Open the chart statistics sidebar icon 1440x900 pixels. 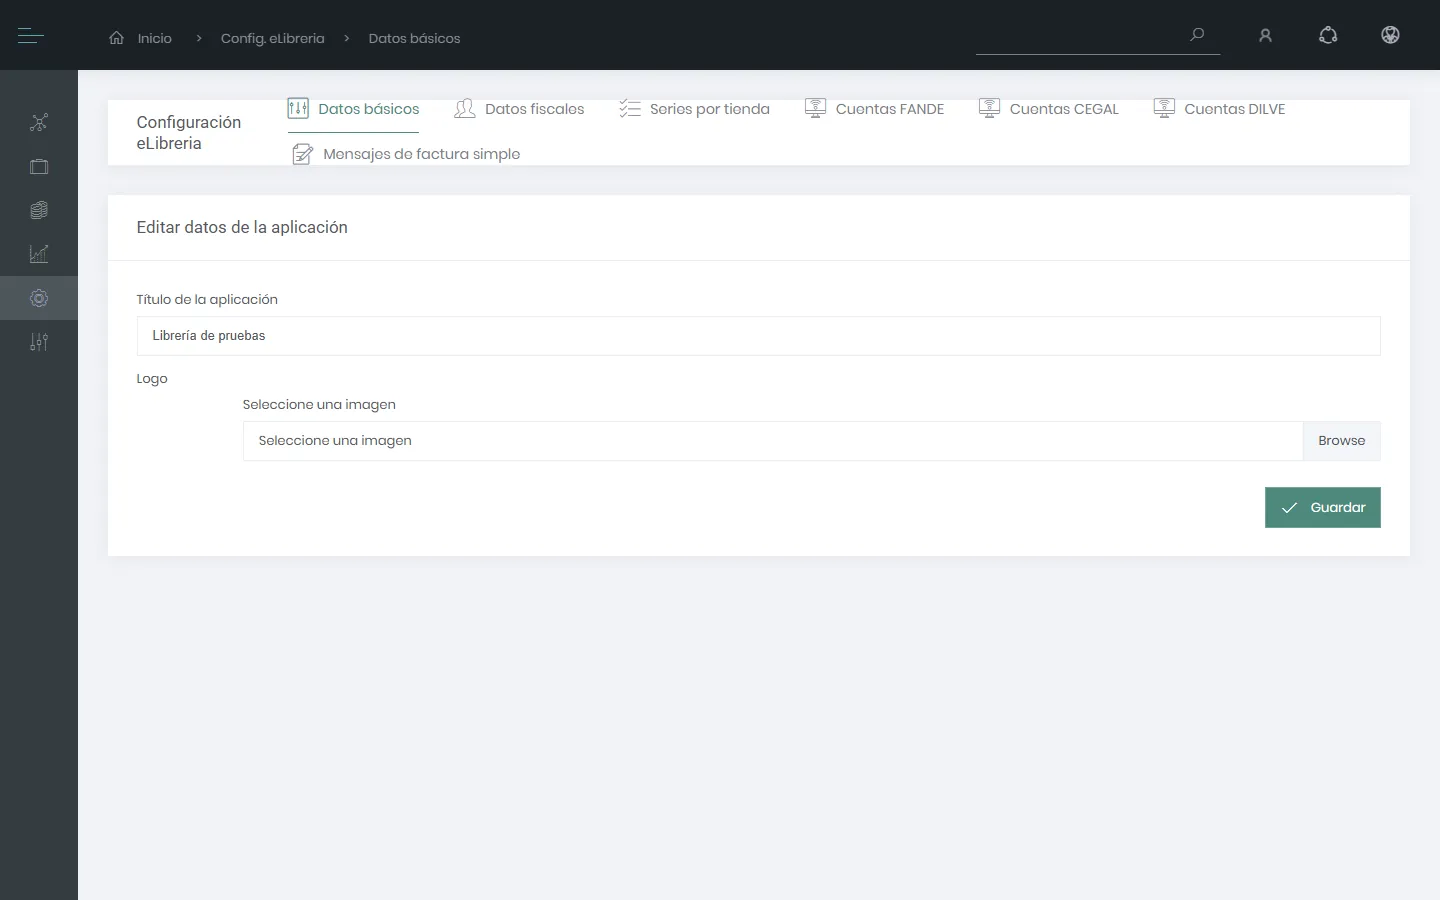[39, 254]
